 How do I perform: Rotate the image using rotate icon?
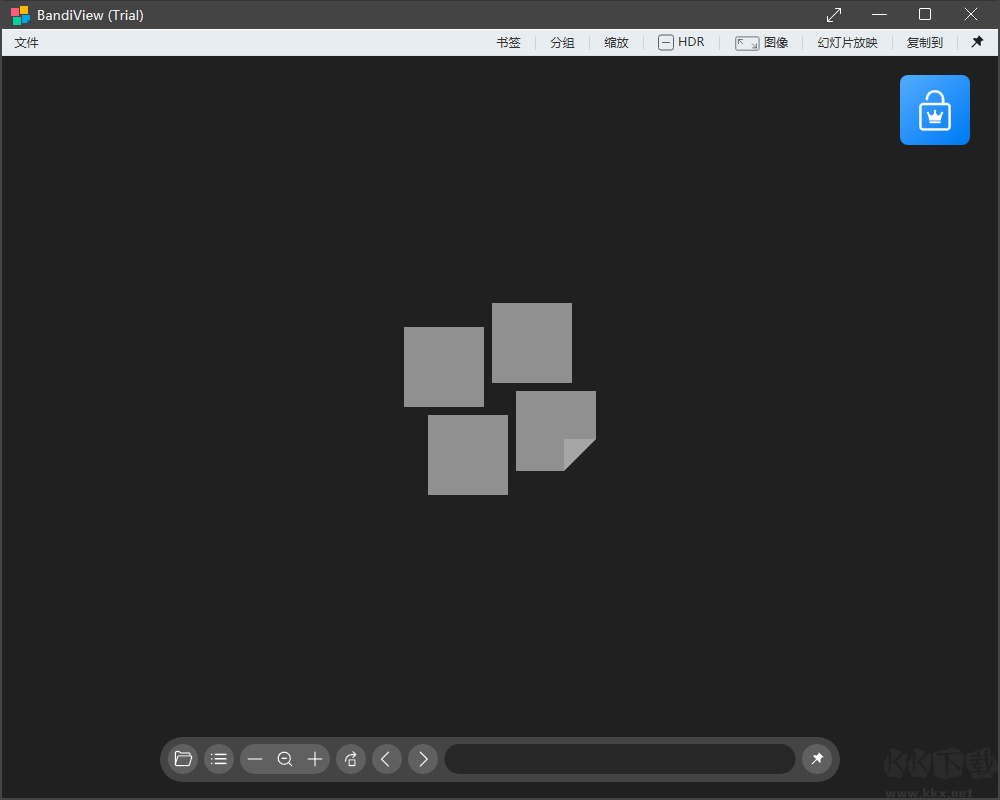tap(351, 759)
